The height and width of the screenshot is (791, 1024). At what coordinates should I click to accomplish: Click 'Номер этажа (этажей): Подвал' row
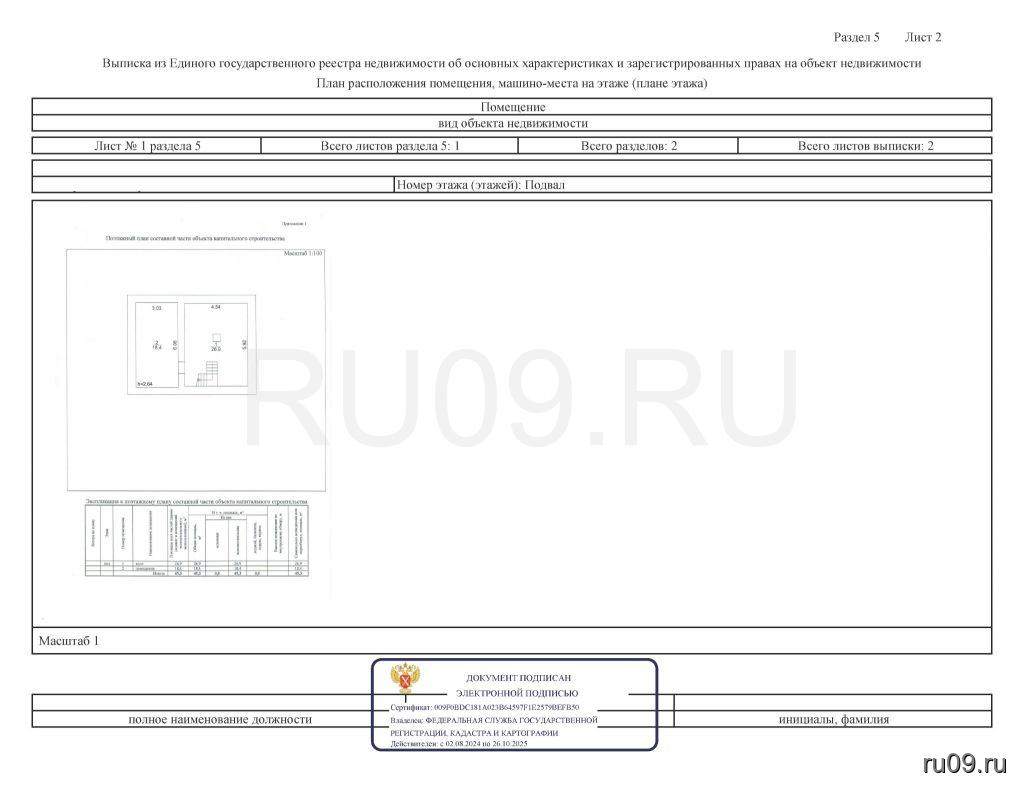[x=487, y=185]
